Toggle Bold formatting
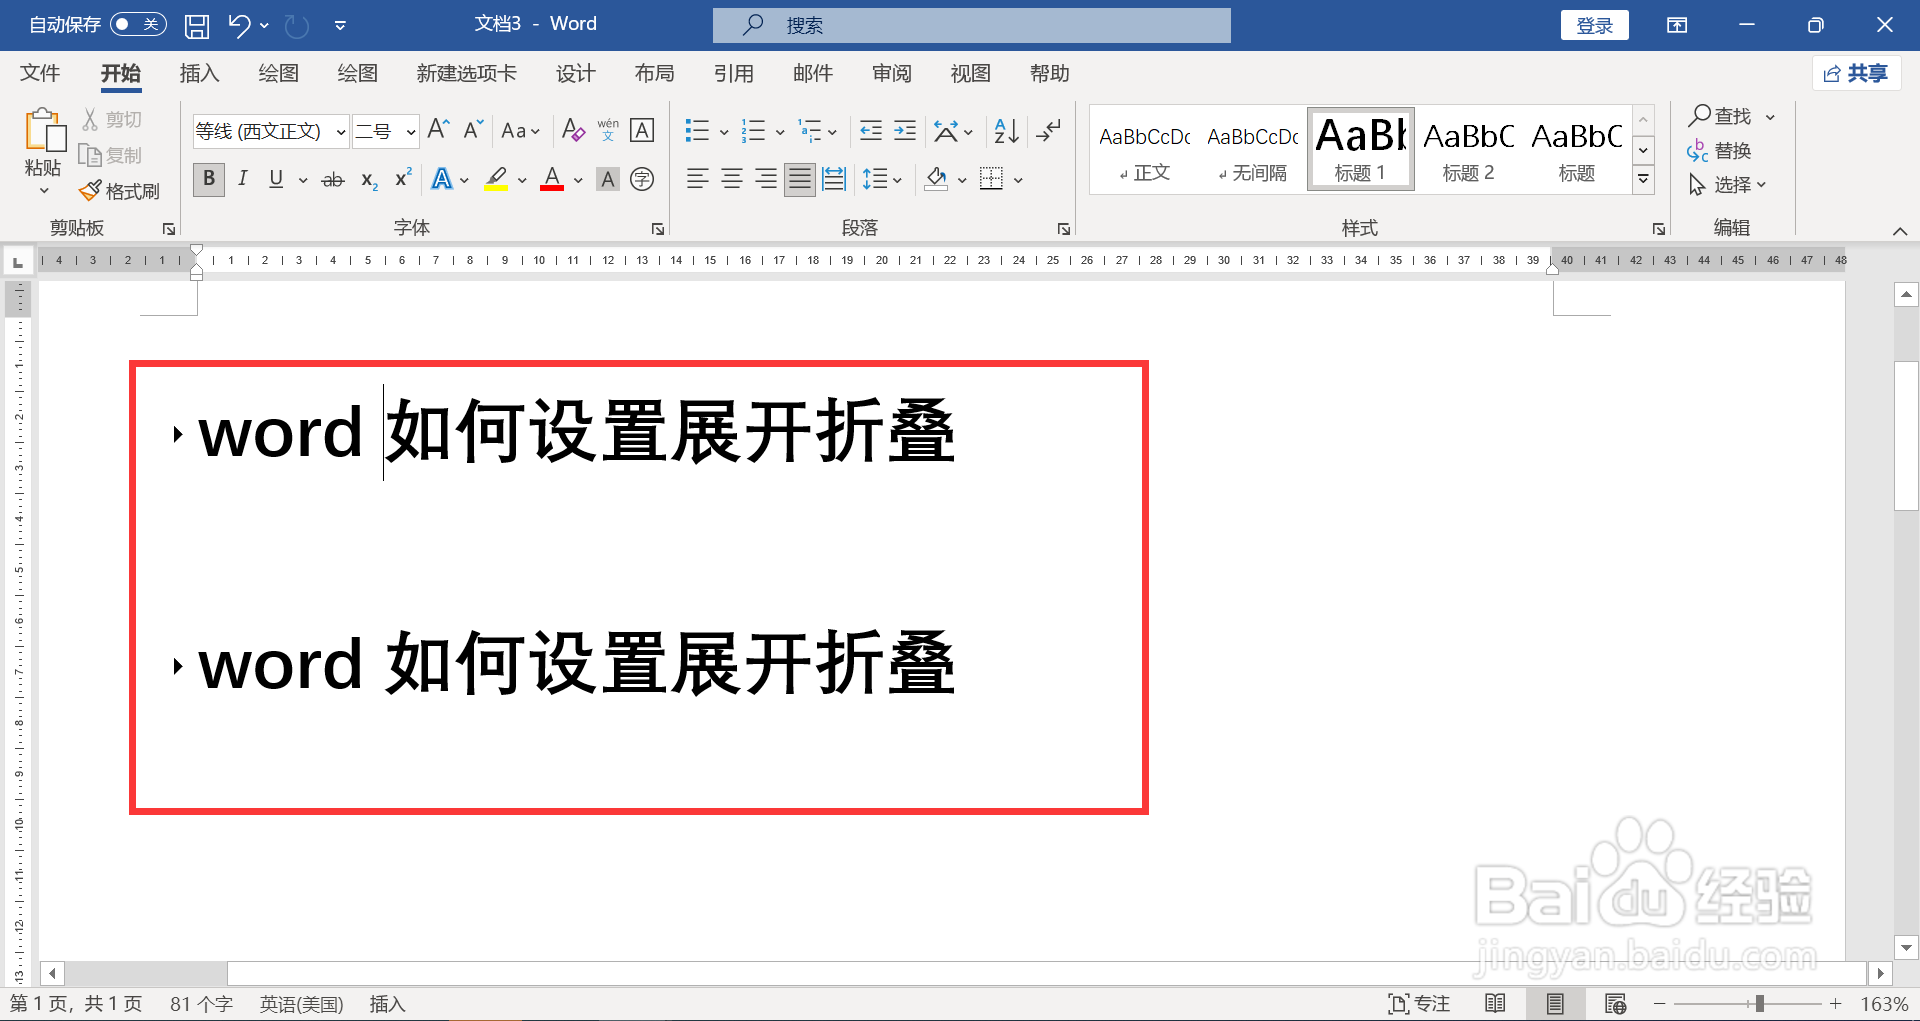This screenshot has height=1021, width=1920. click(x=209, y=179)
